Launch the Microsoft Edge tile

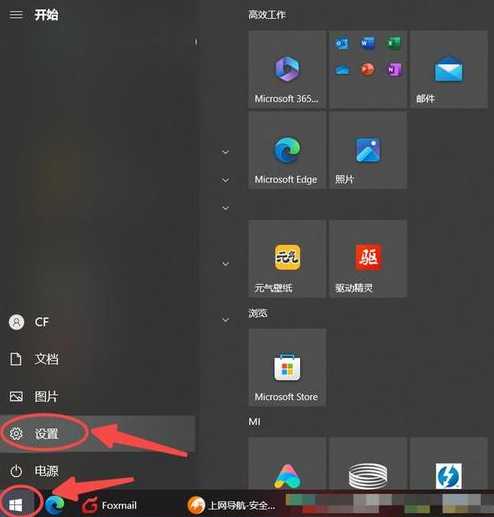click(x=287, y=150)
